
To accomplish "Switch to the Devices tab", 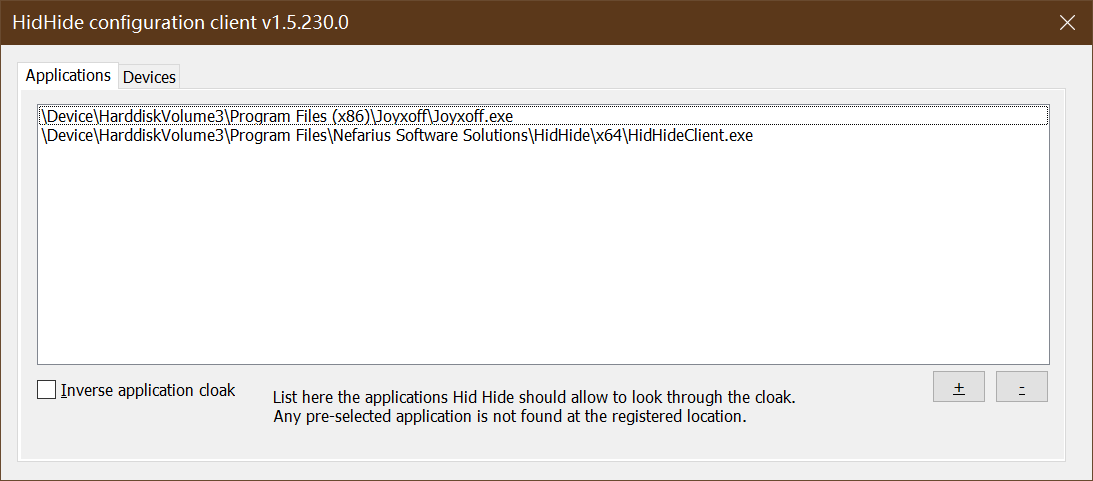I will pyautogui.click(x=149, y=77).
